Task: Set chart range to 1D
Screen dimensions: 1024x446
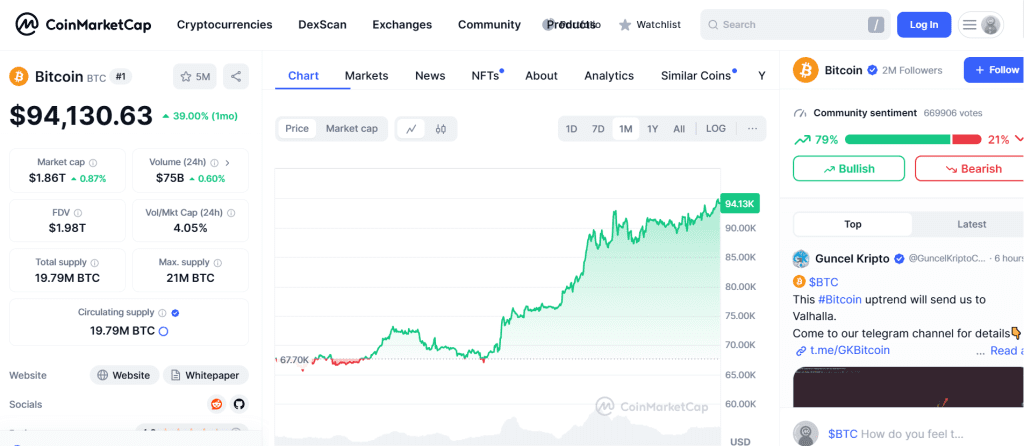Action: point(571,129)
